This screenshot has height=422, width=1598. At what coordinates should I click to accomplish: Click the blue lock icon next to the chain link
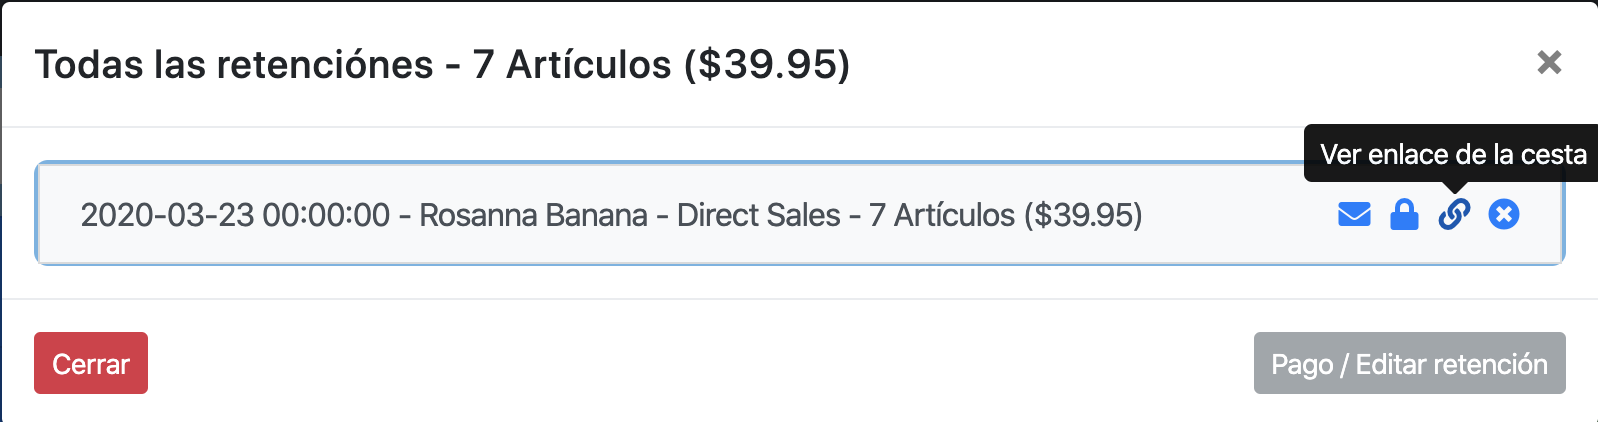[1404, 214]
